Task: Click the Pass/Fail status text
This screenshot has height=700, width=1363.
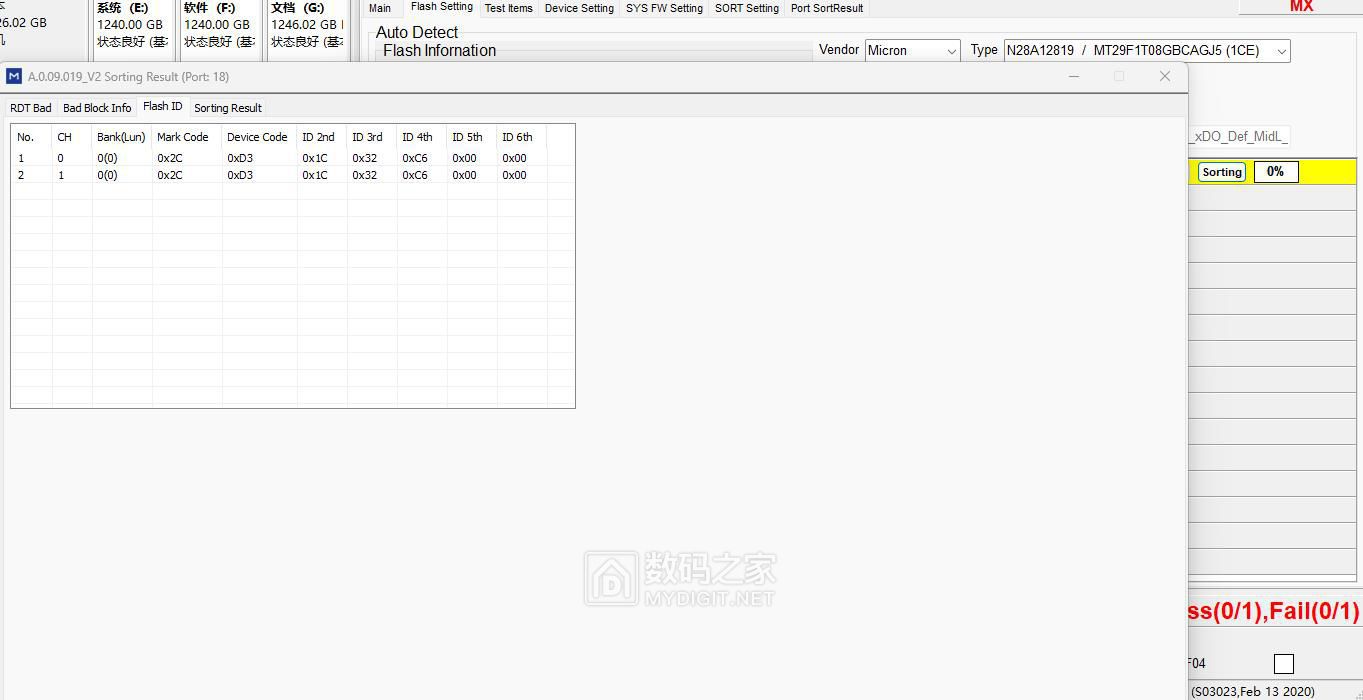Action: (x=1274, y=611)
